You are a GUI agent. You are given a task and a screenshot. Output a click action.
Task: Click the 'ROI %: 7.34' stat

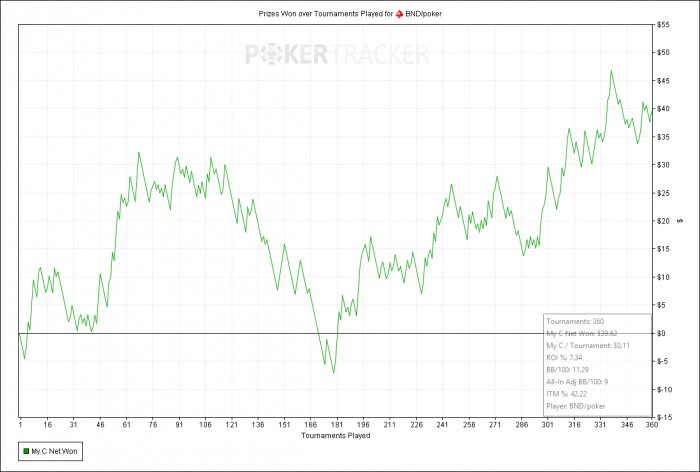[x=564, y=358]
